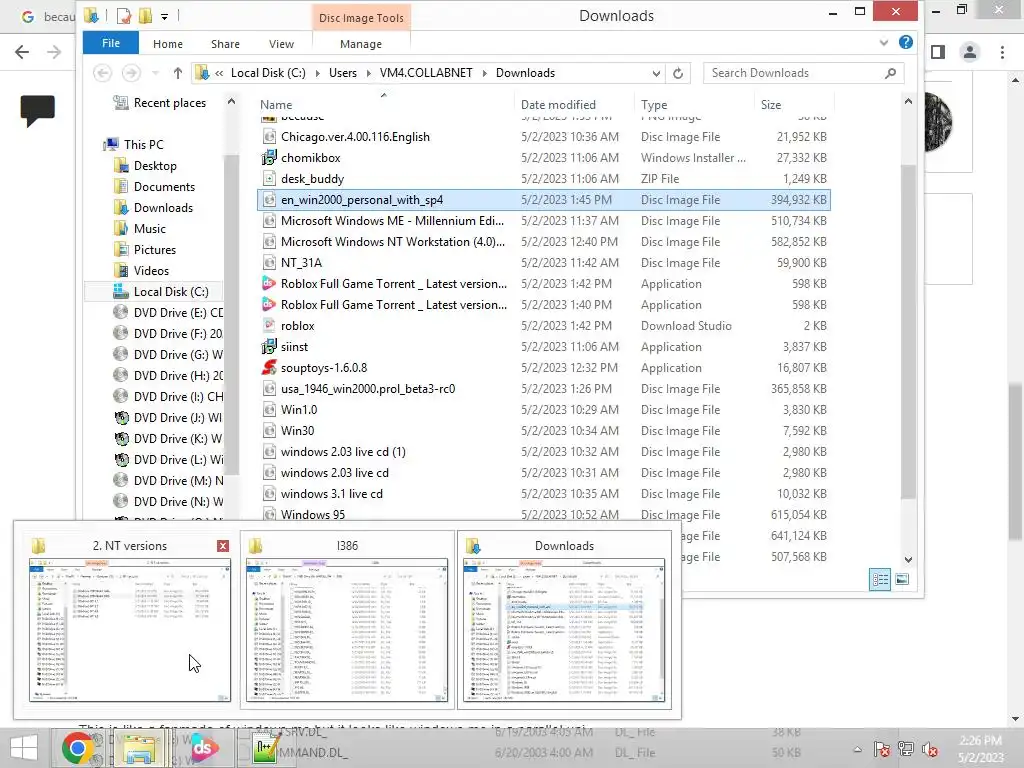Select the NT_31A disc image icon

pyautogui.click(x=268, y=263)
